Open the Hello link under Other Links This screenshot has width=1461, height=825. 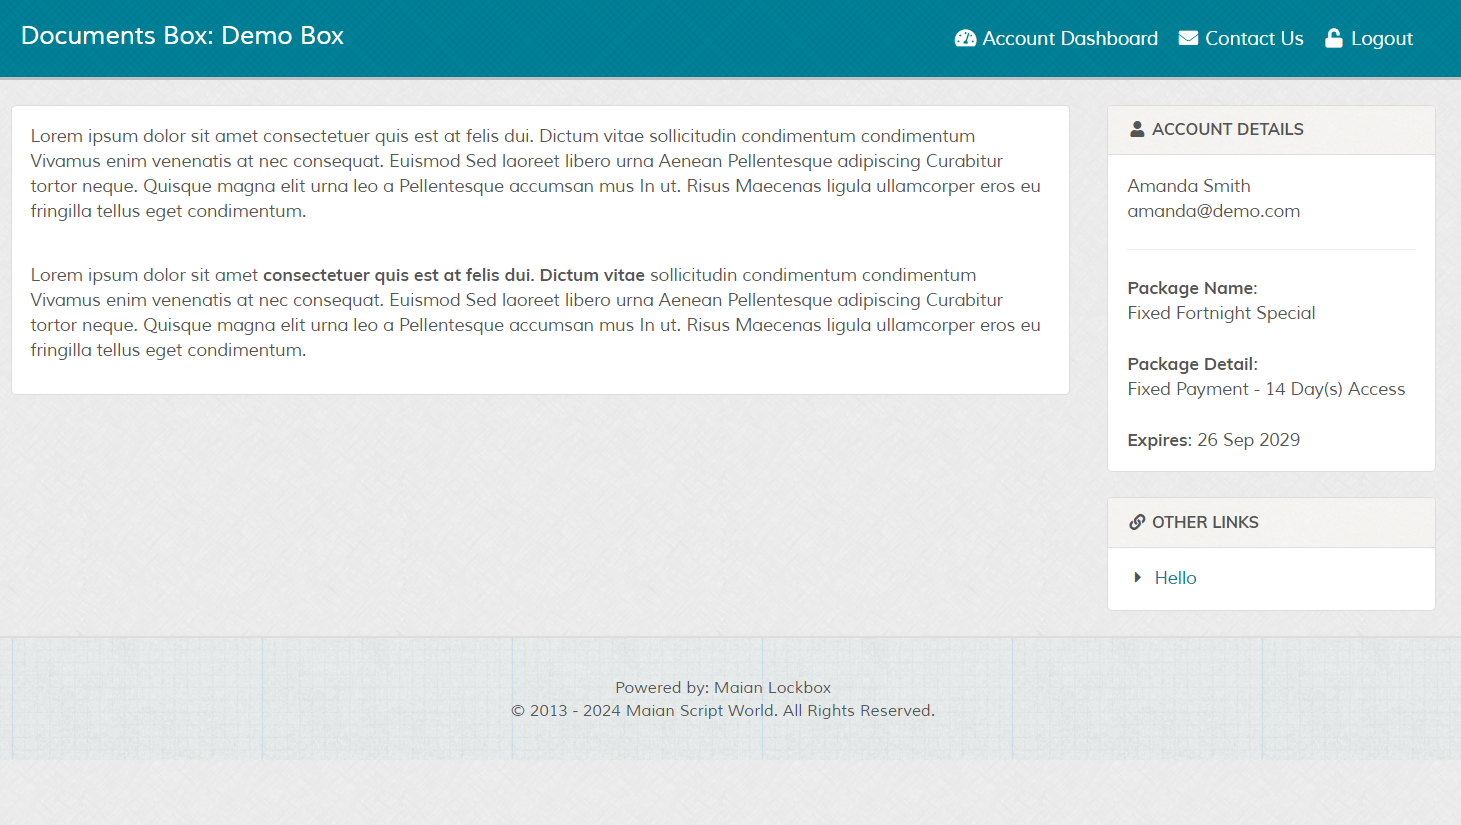click(1175, 578)
